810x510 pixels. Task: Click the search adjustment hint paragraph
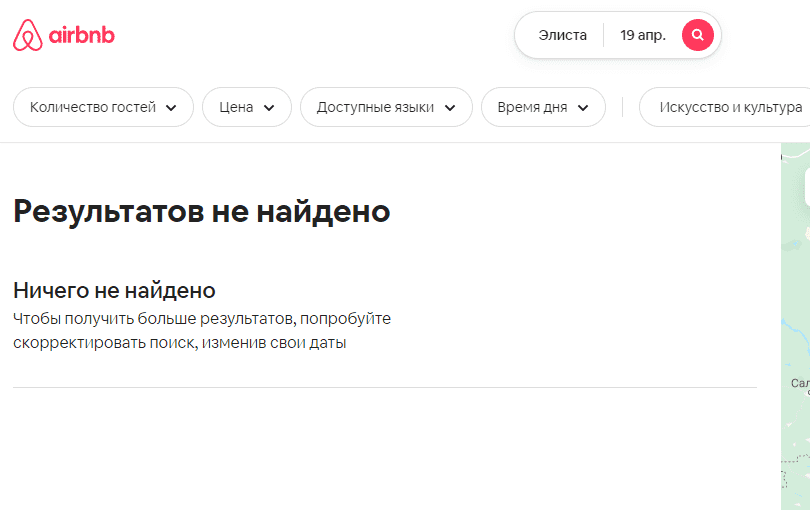click(201, 331)
